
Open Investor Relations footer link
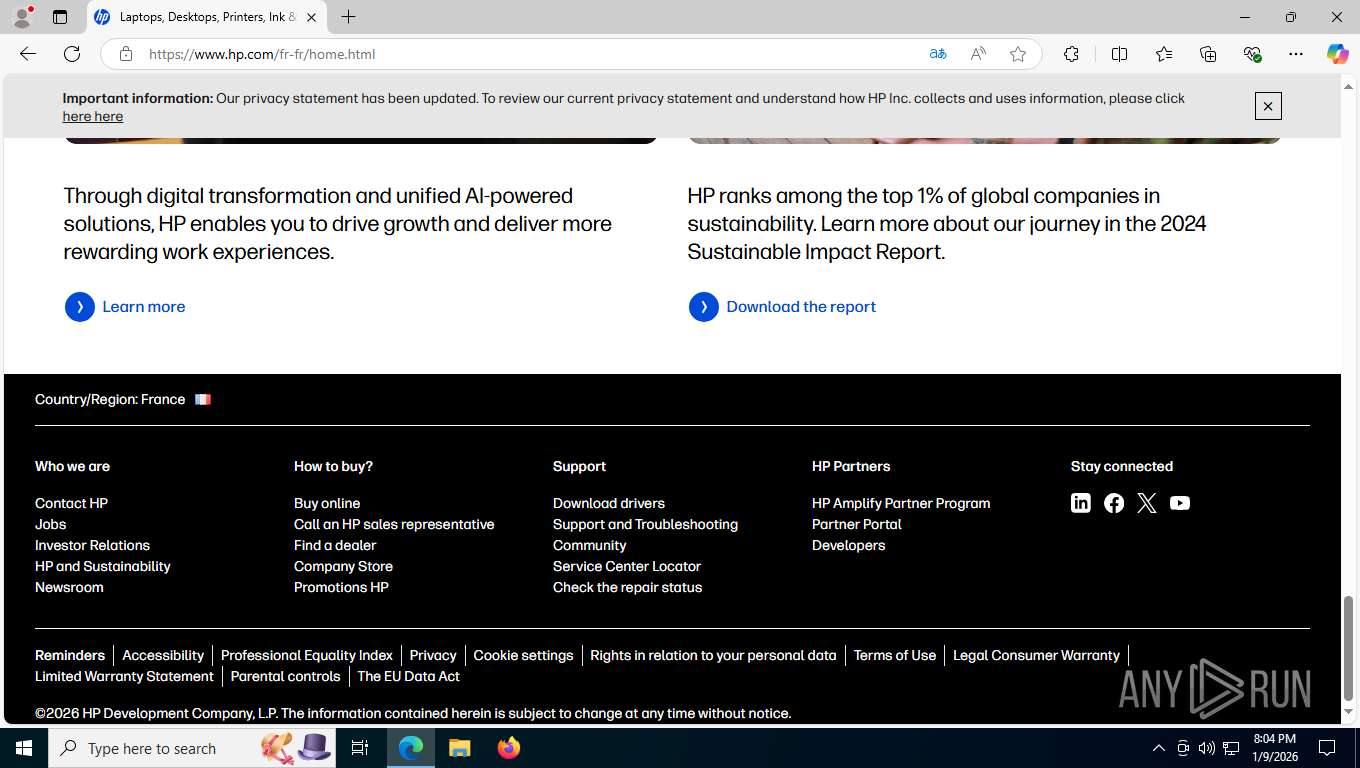click(92, 545)
